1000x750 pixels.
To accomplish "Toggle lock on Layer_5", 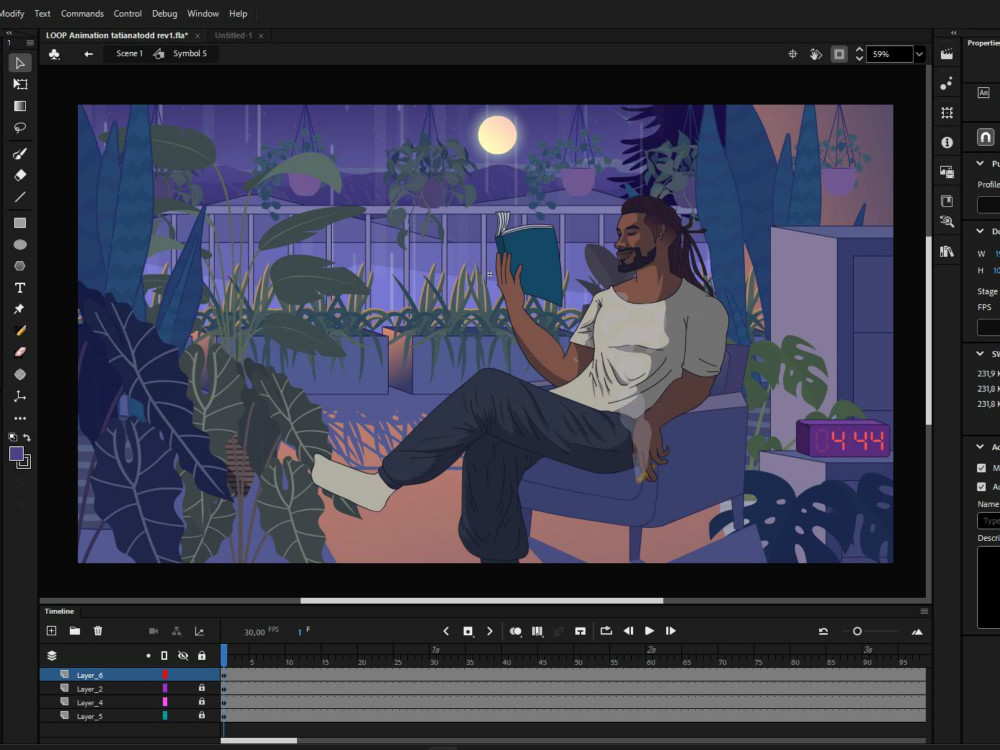I will [202, 716].
